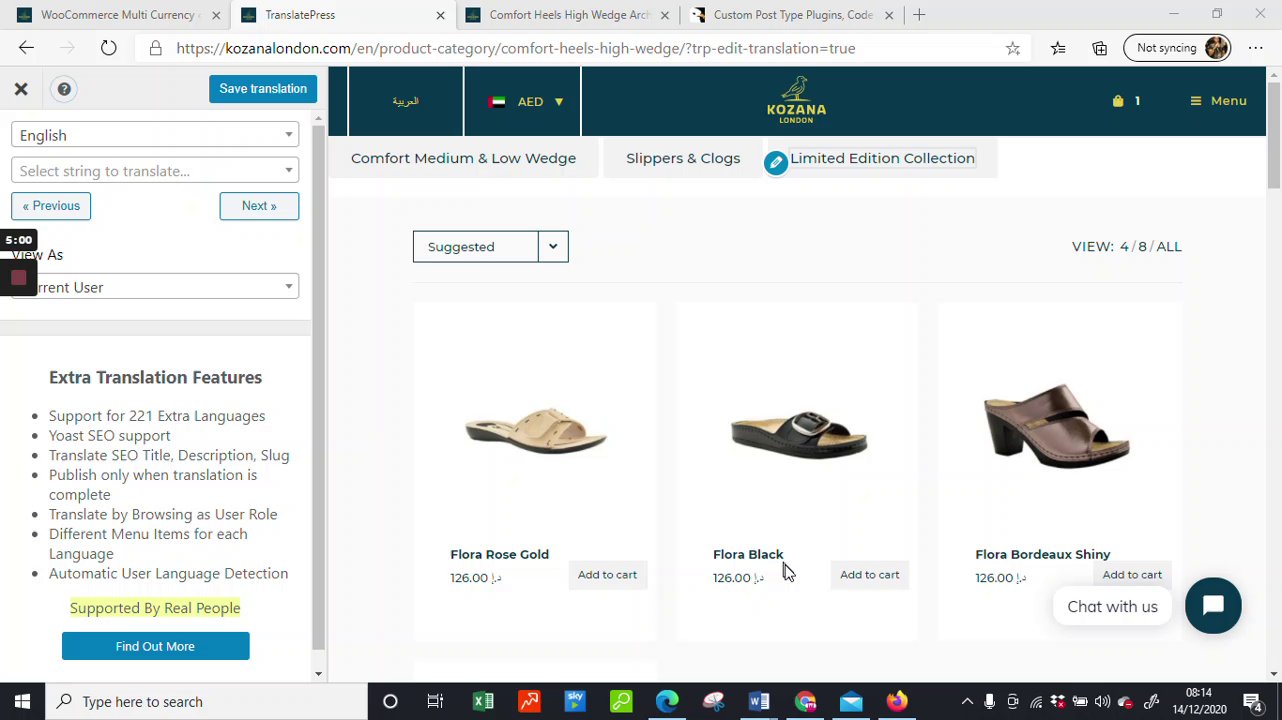Open the Favorites list icon
This screenshot has width=1282, height=720.
coord(1058,48)
